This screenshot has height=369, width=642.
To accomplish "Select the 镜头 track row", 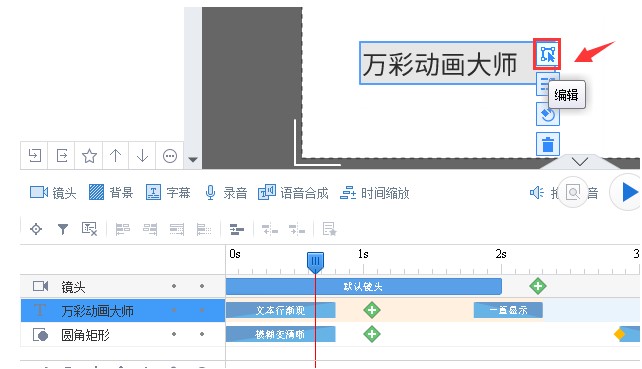I will click(x=123, y=286).
